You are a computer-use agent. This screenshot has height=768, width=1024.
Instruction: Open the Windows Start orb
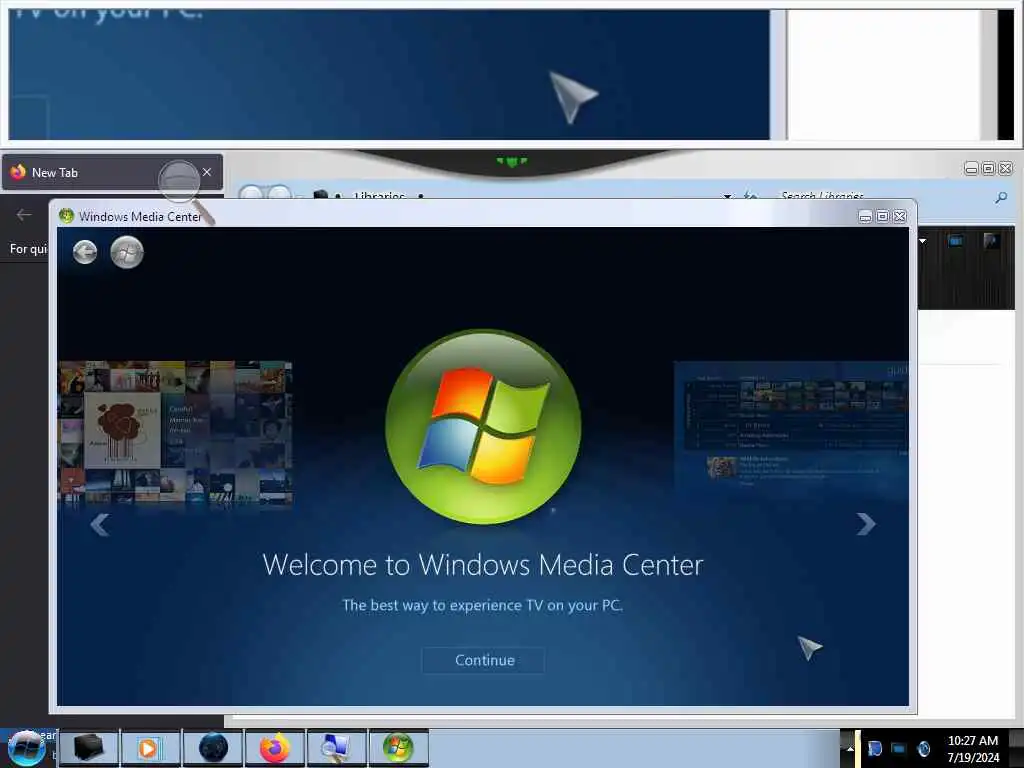pos(26,748)
